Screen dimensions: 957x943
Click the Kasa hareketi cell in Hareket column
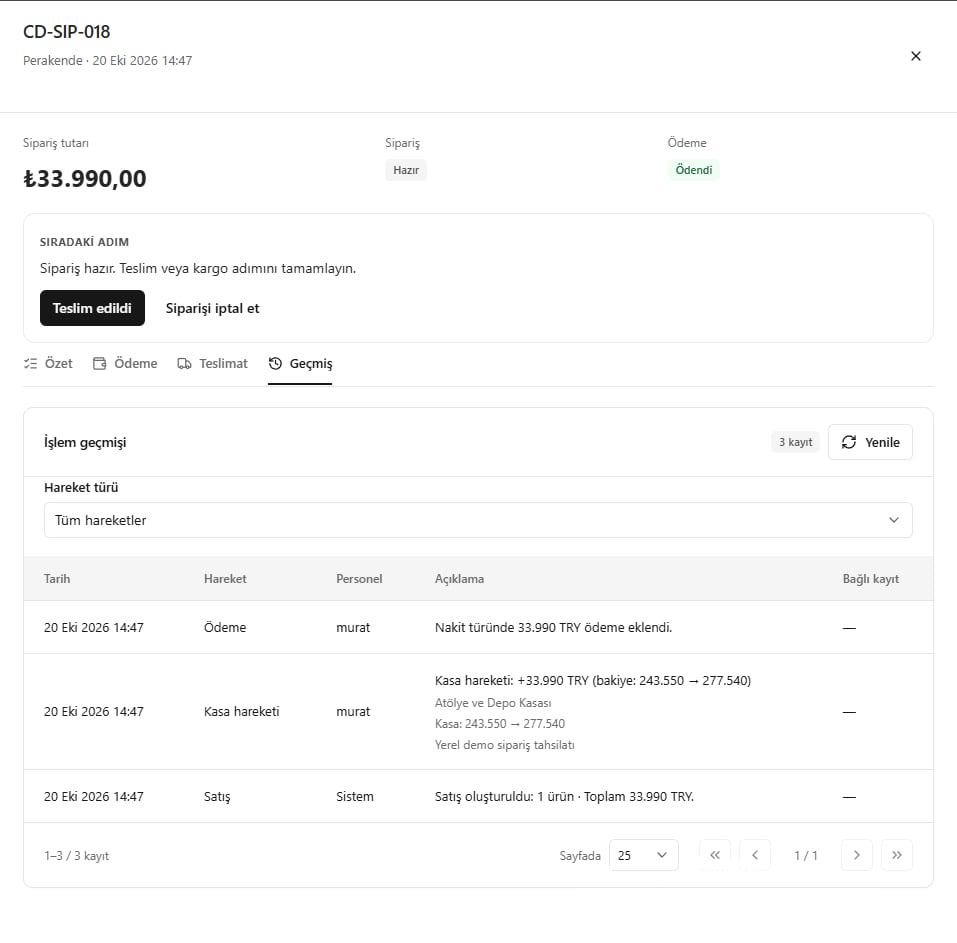242,711
